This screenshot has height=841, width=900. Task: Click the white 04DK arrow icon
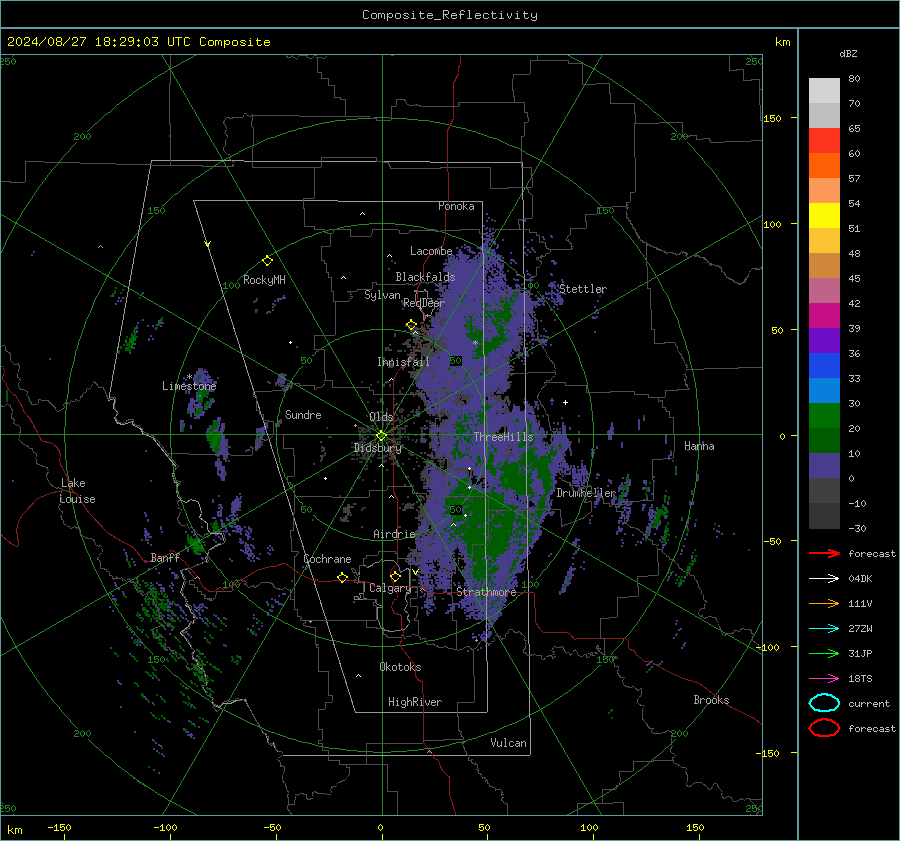[x=824, y=579]
